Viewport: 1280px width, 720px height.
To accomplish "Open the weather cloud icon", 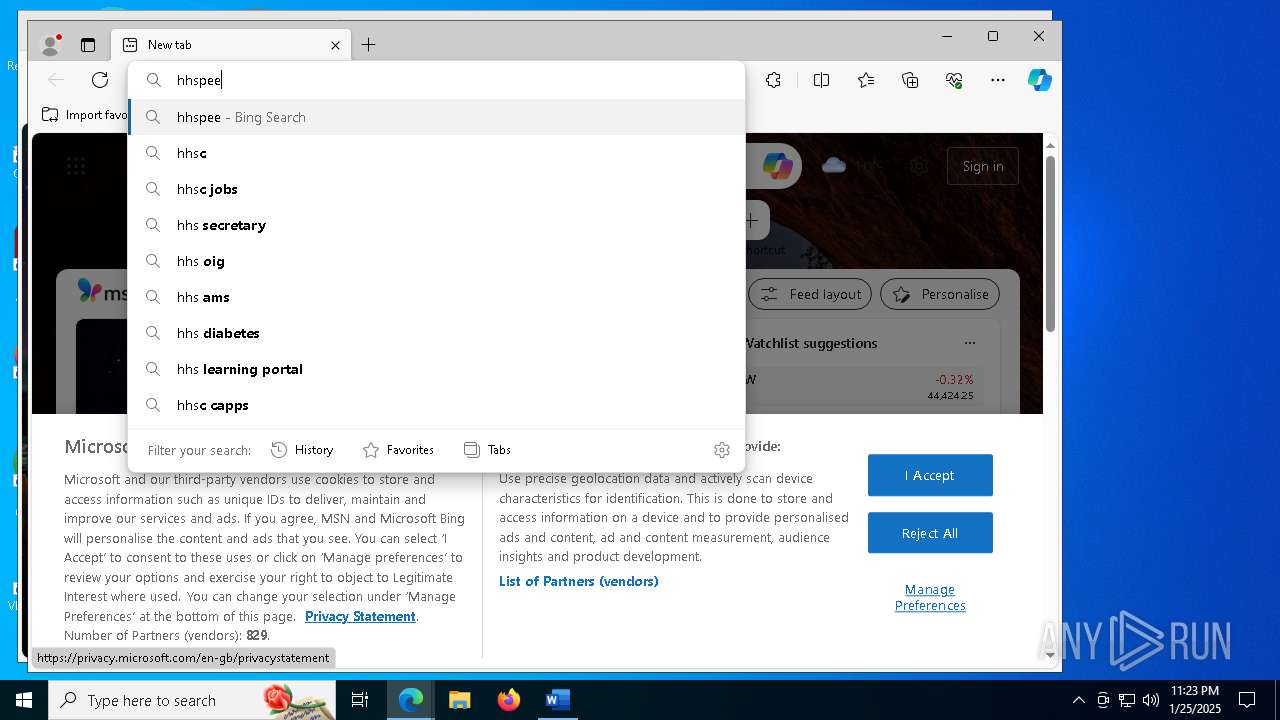I will pos(834,166).
